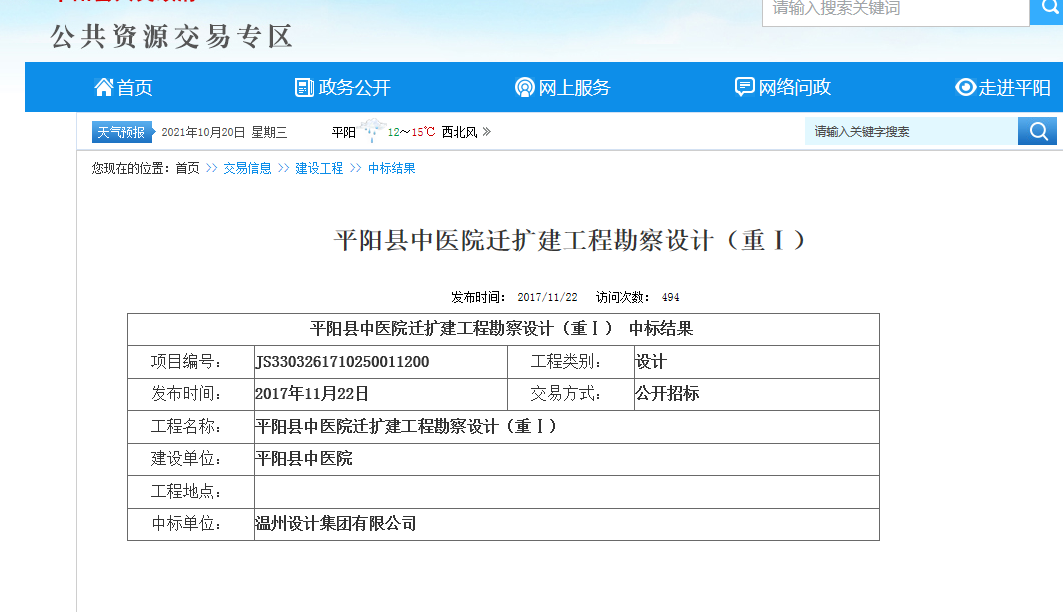Click the headset icon beside 网上服务
The image size is (1063, 612).
[x=525, y=88]
